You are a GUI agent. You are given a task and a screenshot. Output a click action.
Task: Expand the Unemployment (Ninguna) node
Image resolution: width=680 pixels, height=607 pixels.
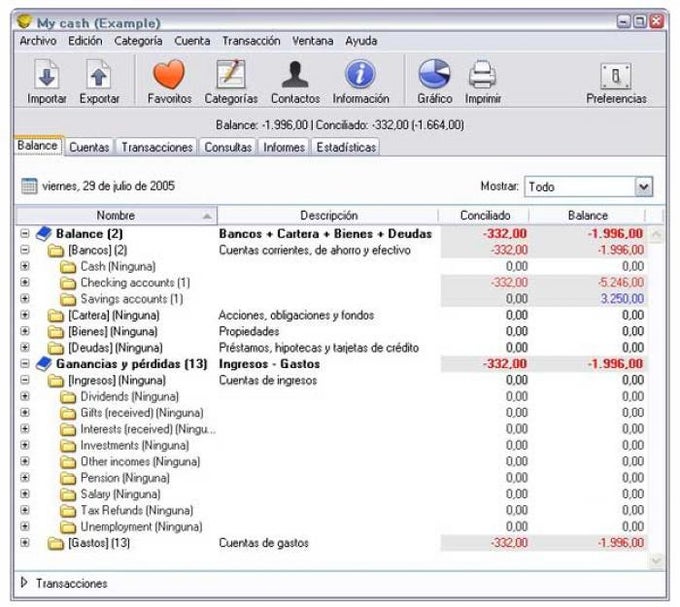tap(25, 526)
